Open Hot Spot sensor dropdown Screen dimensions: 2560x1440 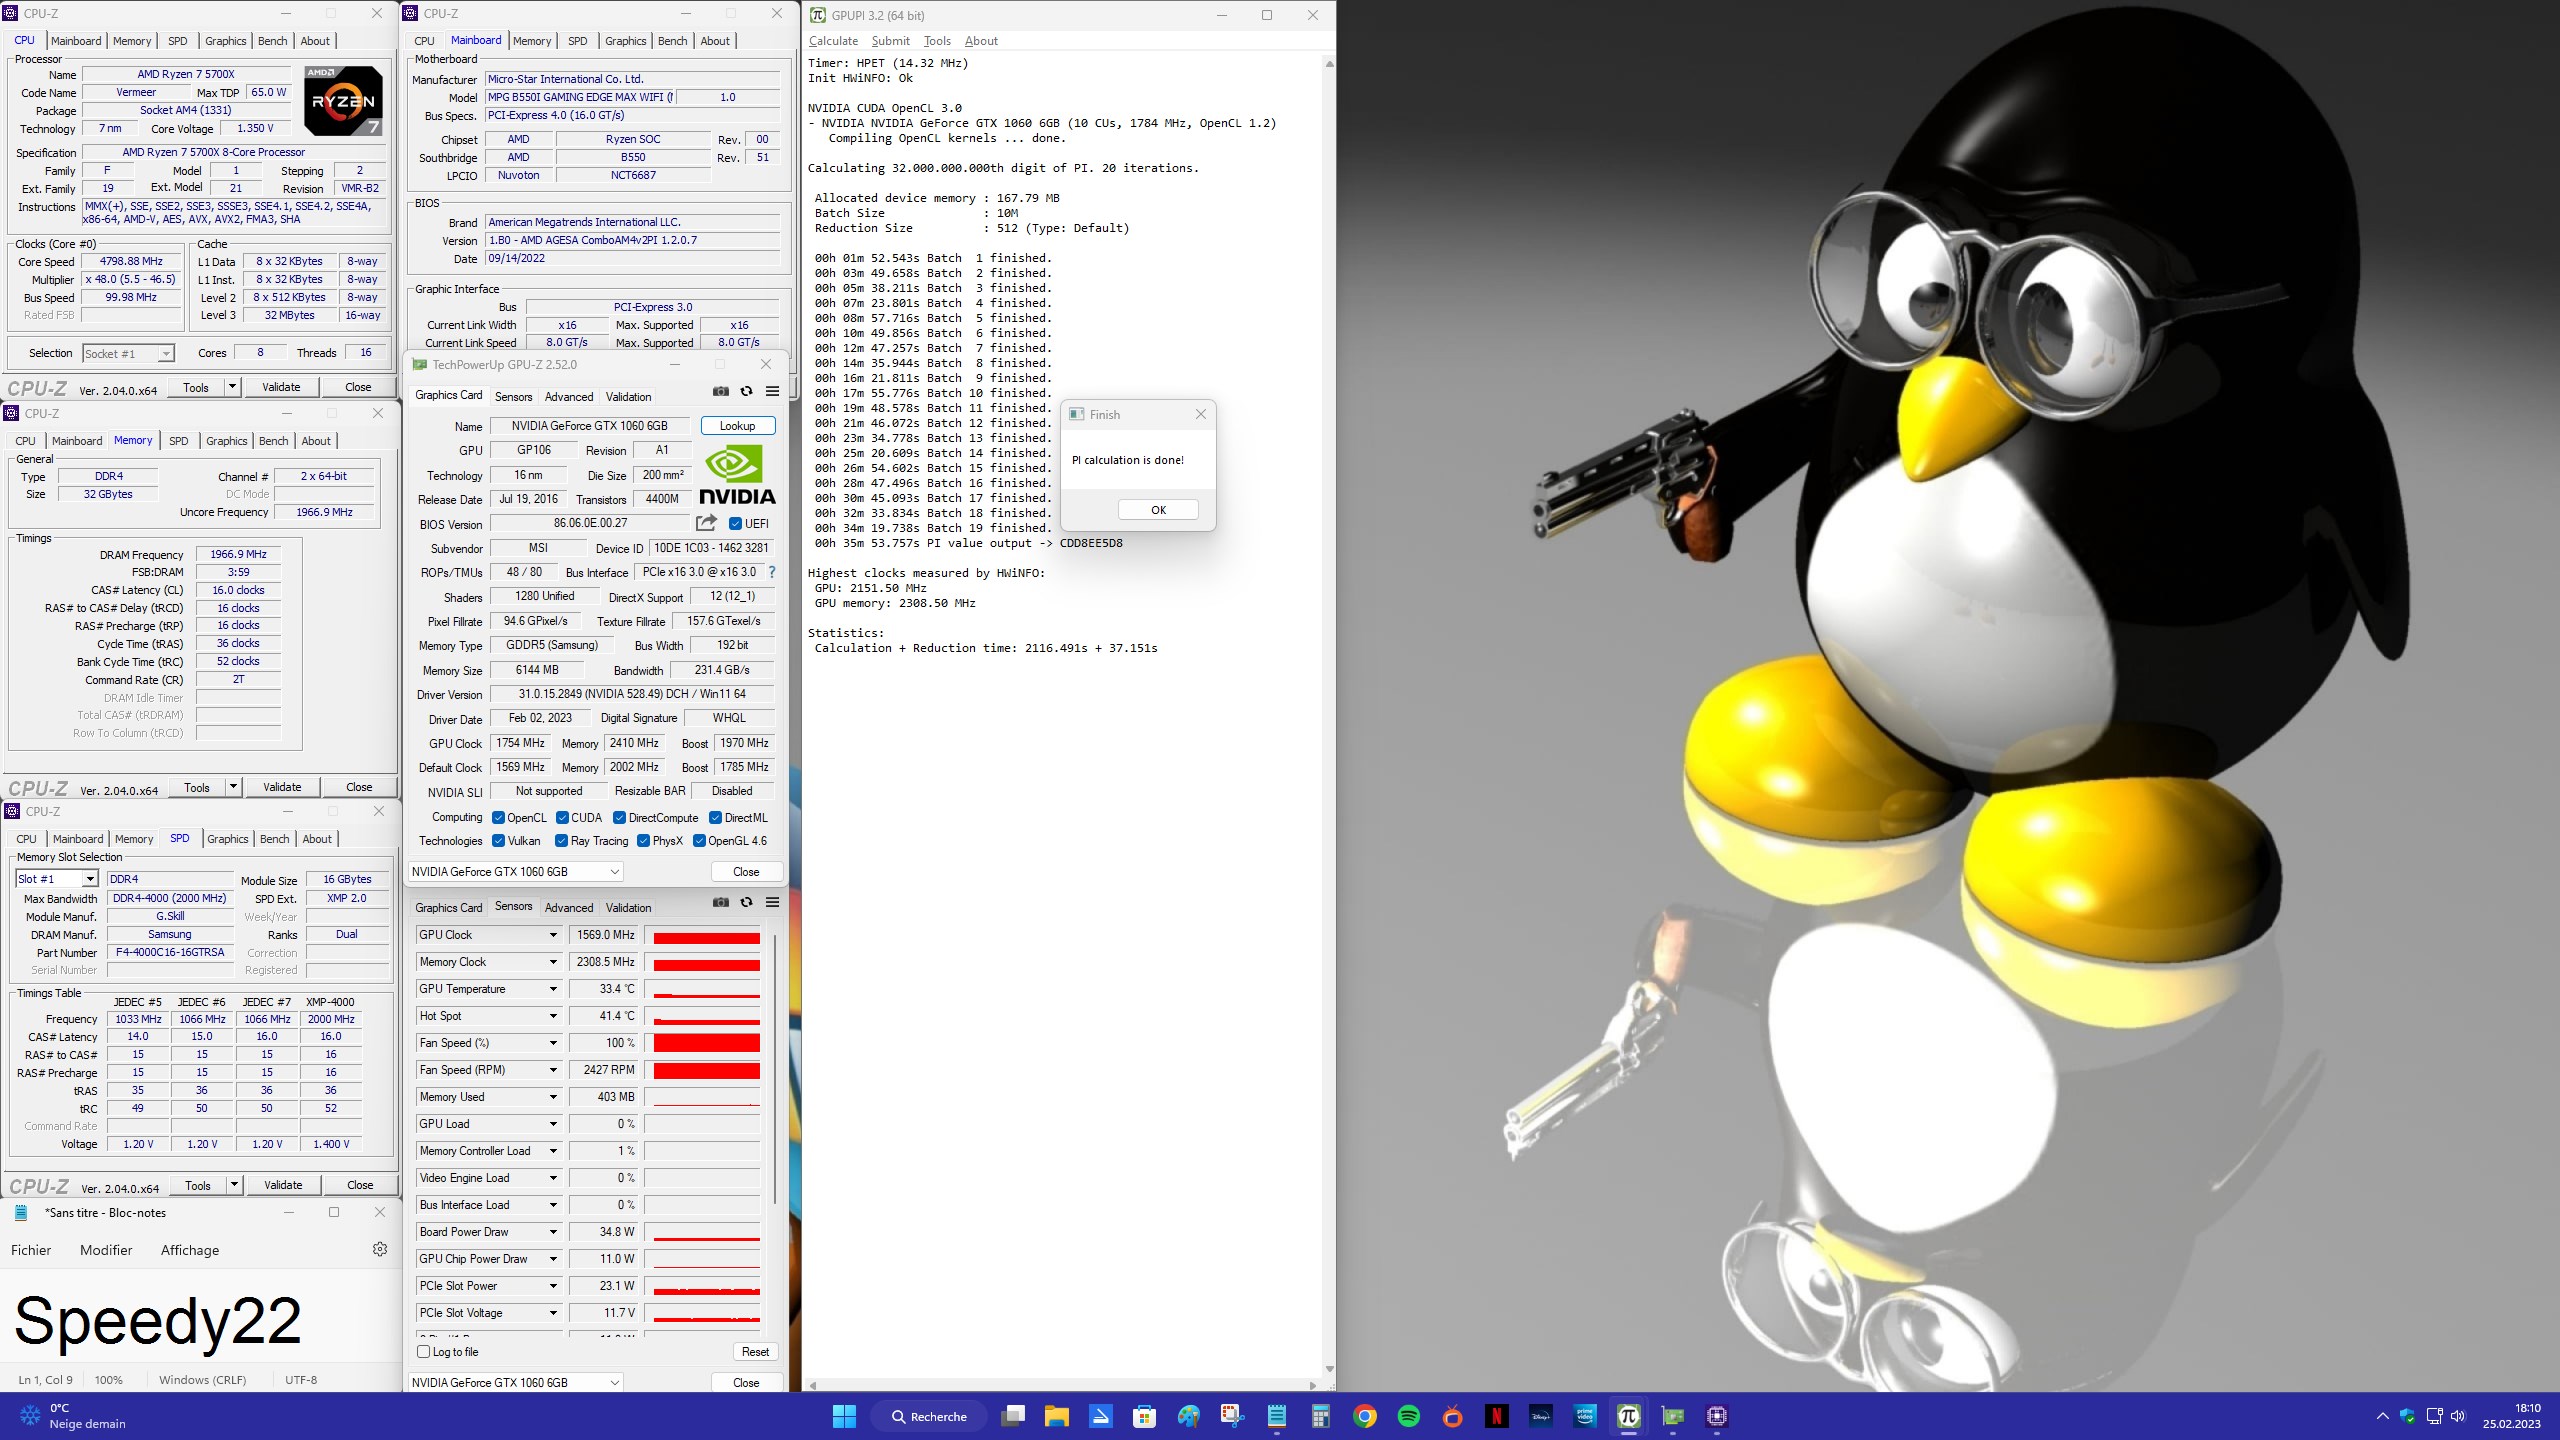[x=553, y=1016]
